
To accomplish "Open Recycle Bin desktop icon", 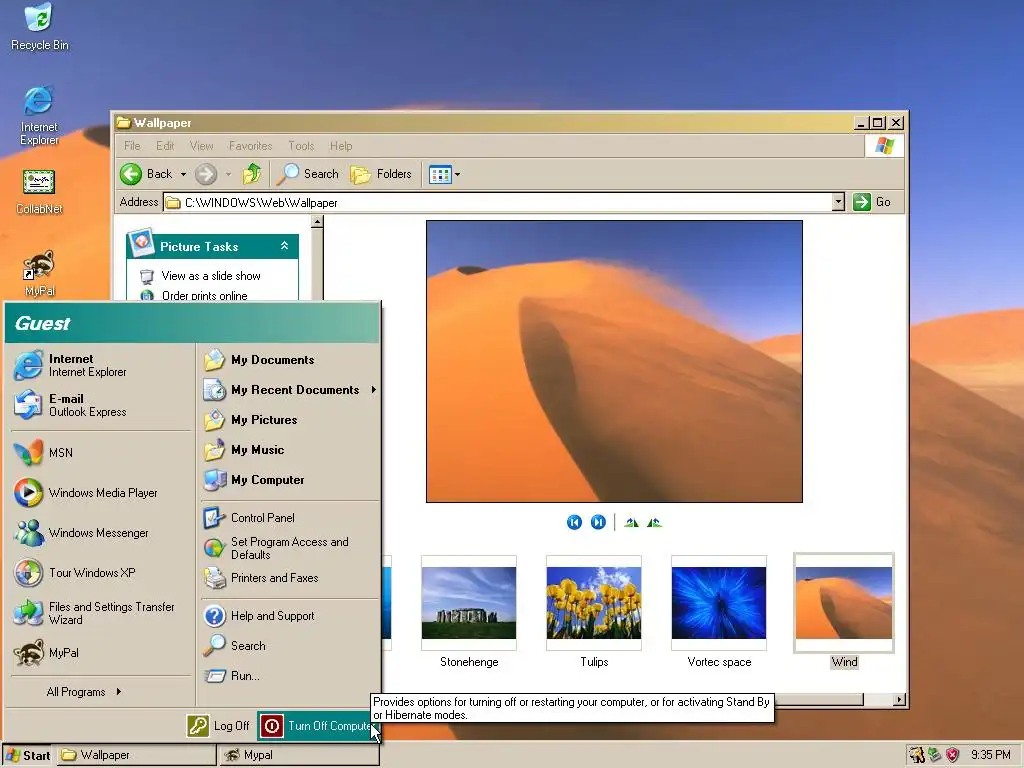I will (x=39, y=27).
